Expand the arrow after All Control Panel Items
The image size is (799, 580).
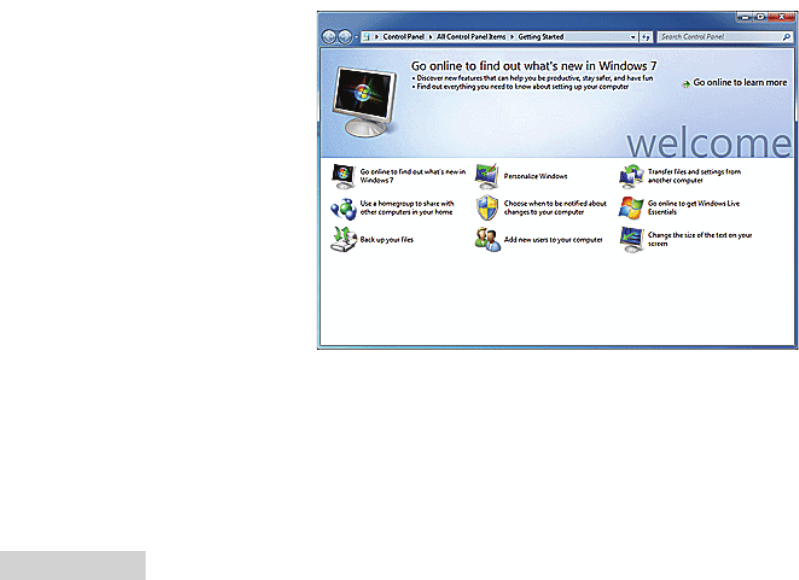pyautogui.click(x=512, y=37)
